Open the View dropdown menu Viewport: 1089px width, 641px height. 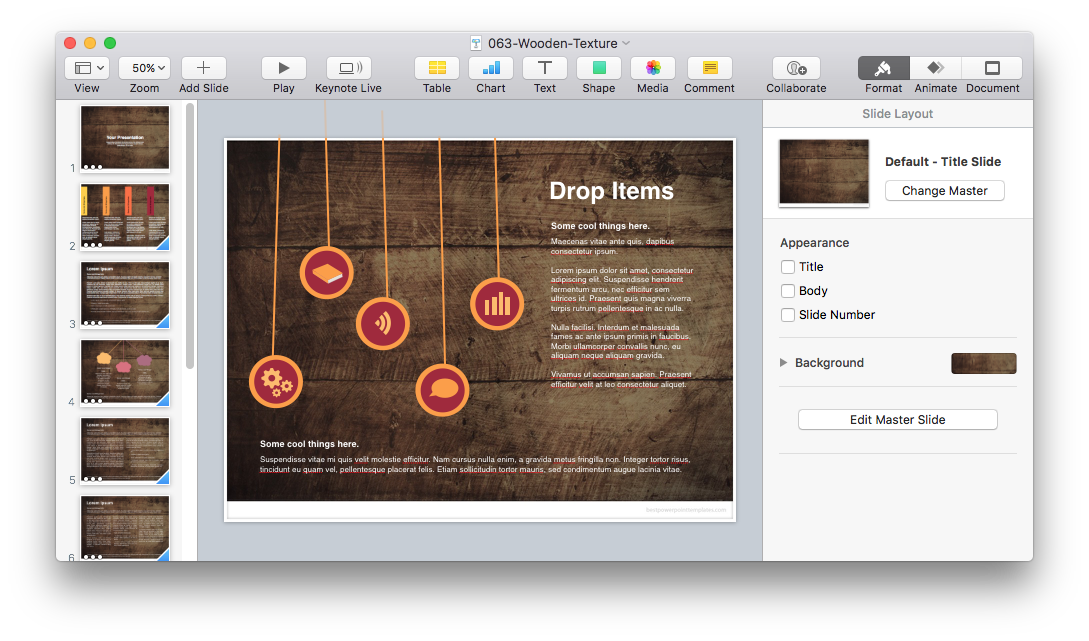87,68
